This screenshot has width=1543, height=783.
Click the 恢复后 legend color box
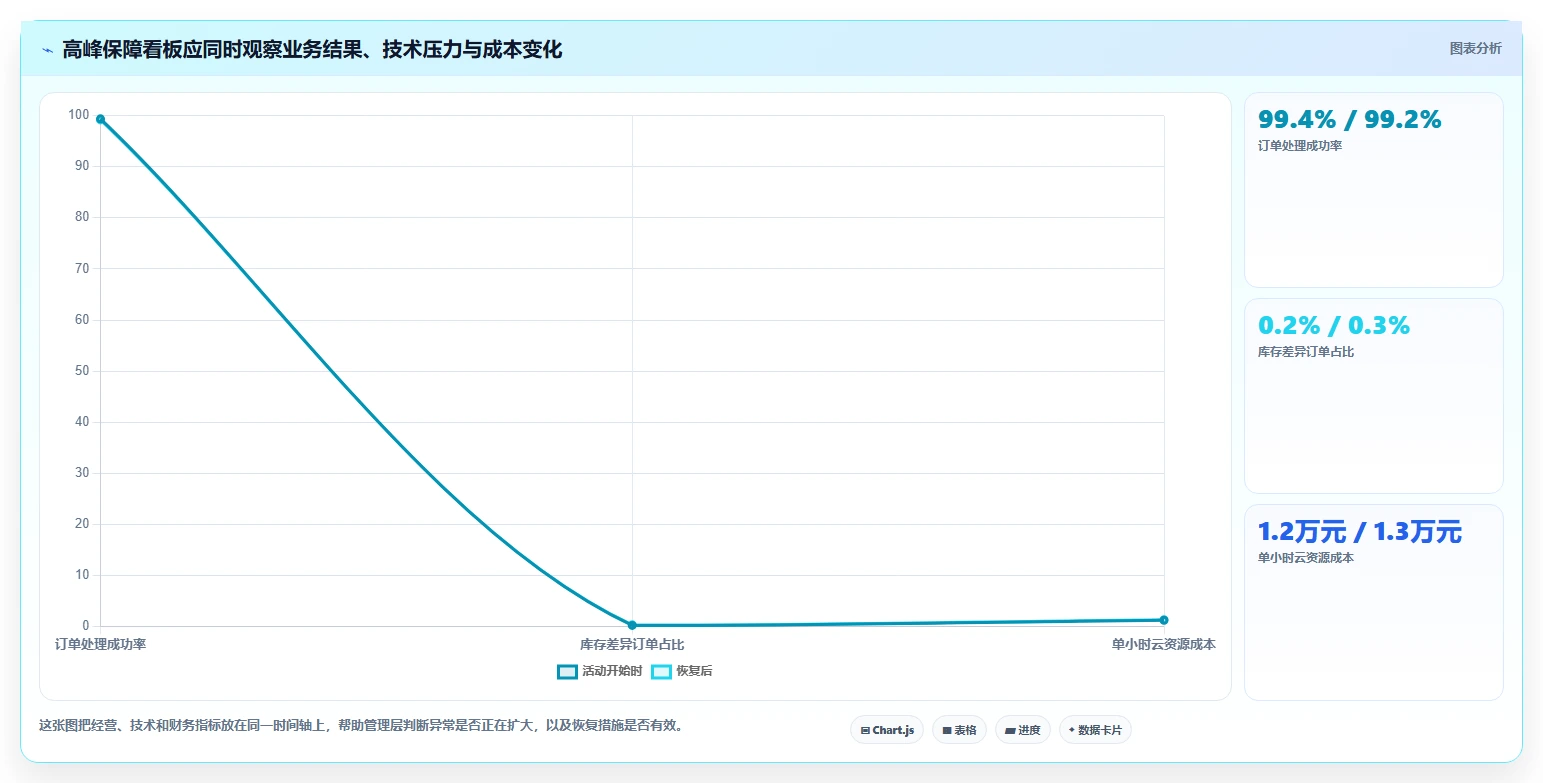(x=661, y=672)
